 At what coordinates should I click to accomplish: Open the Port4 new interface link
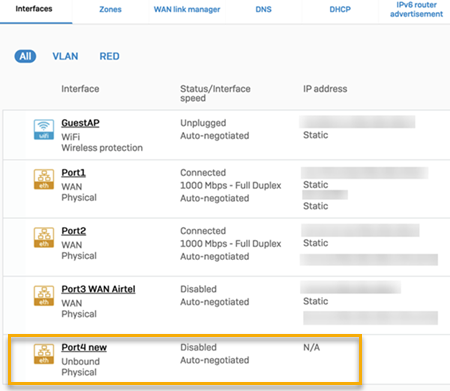click(84, 347)
